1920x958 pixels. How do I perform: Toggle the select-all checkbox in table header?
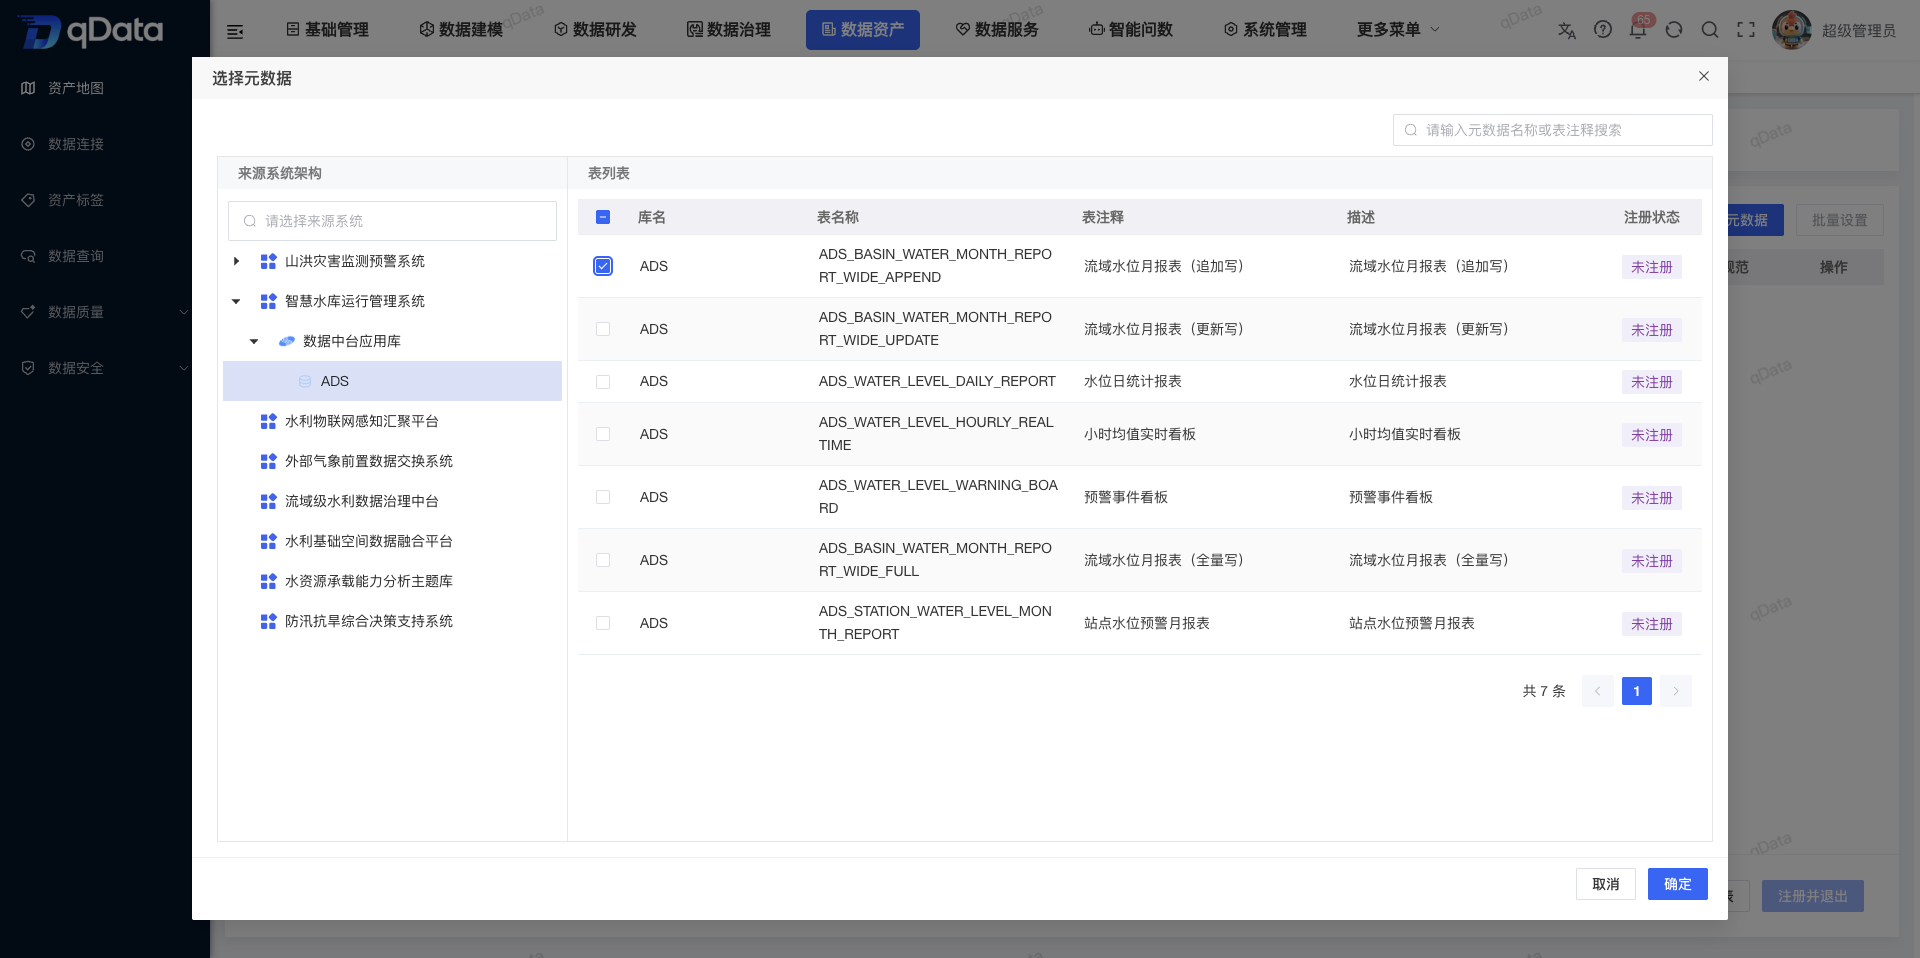tap(603, 217)
